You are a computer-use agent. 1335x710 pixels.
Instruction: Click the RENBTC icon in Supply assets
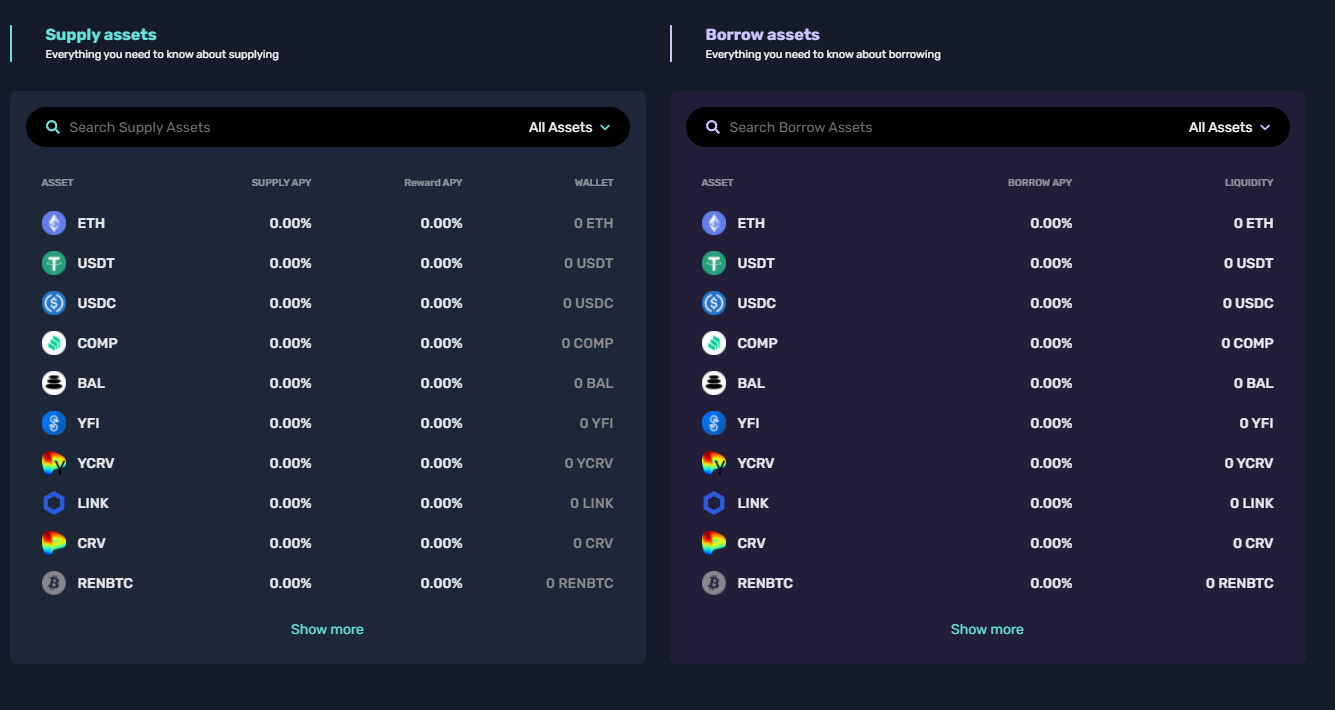(x=54, y=583)
